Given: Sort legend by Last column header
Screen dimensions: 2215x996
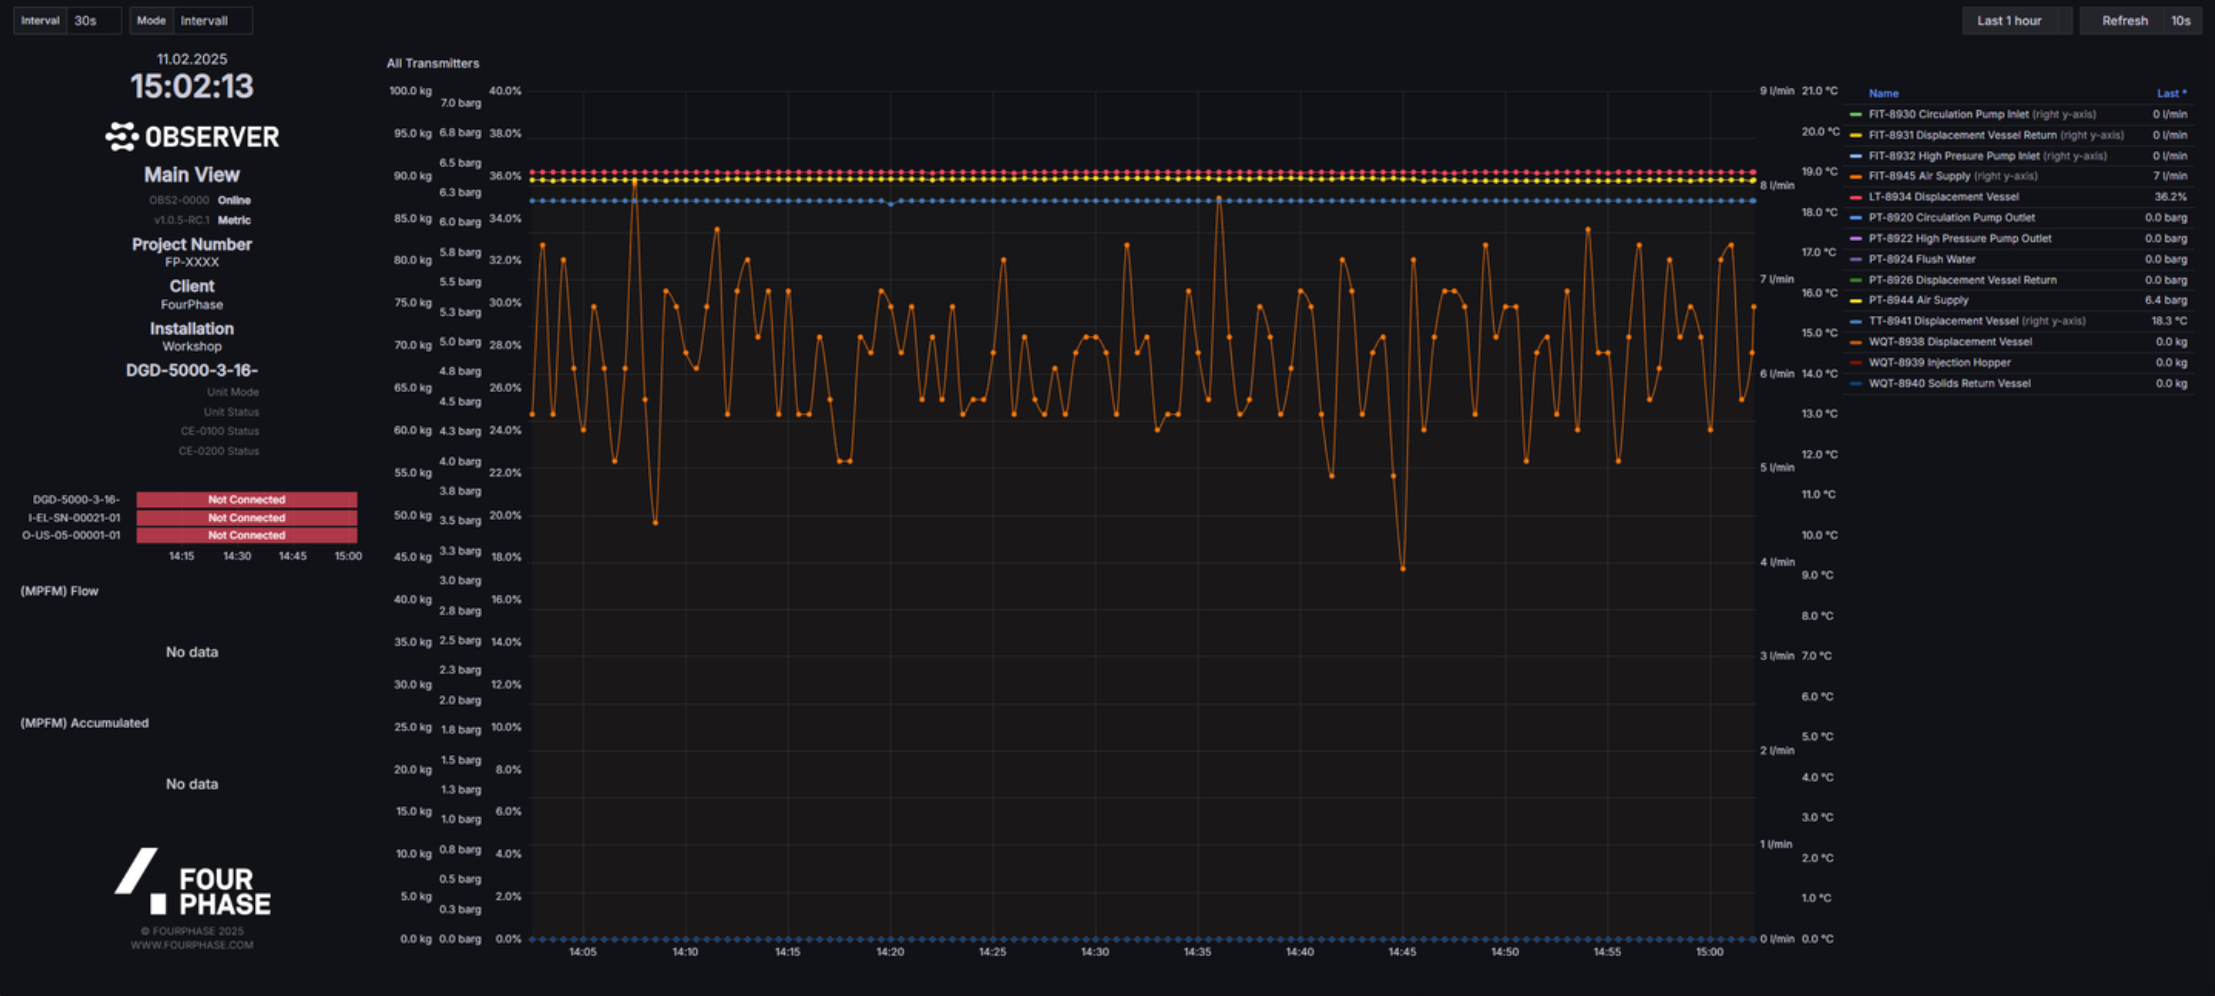Looking at the screenshot, I should (2170, 93).
